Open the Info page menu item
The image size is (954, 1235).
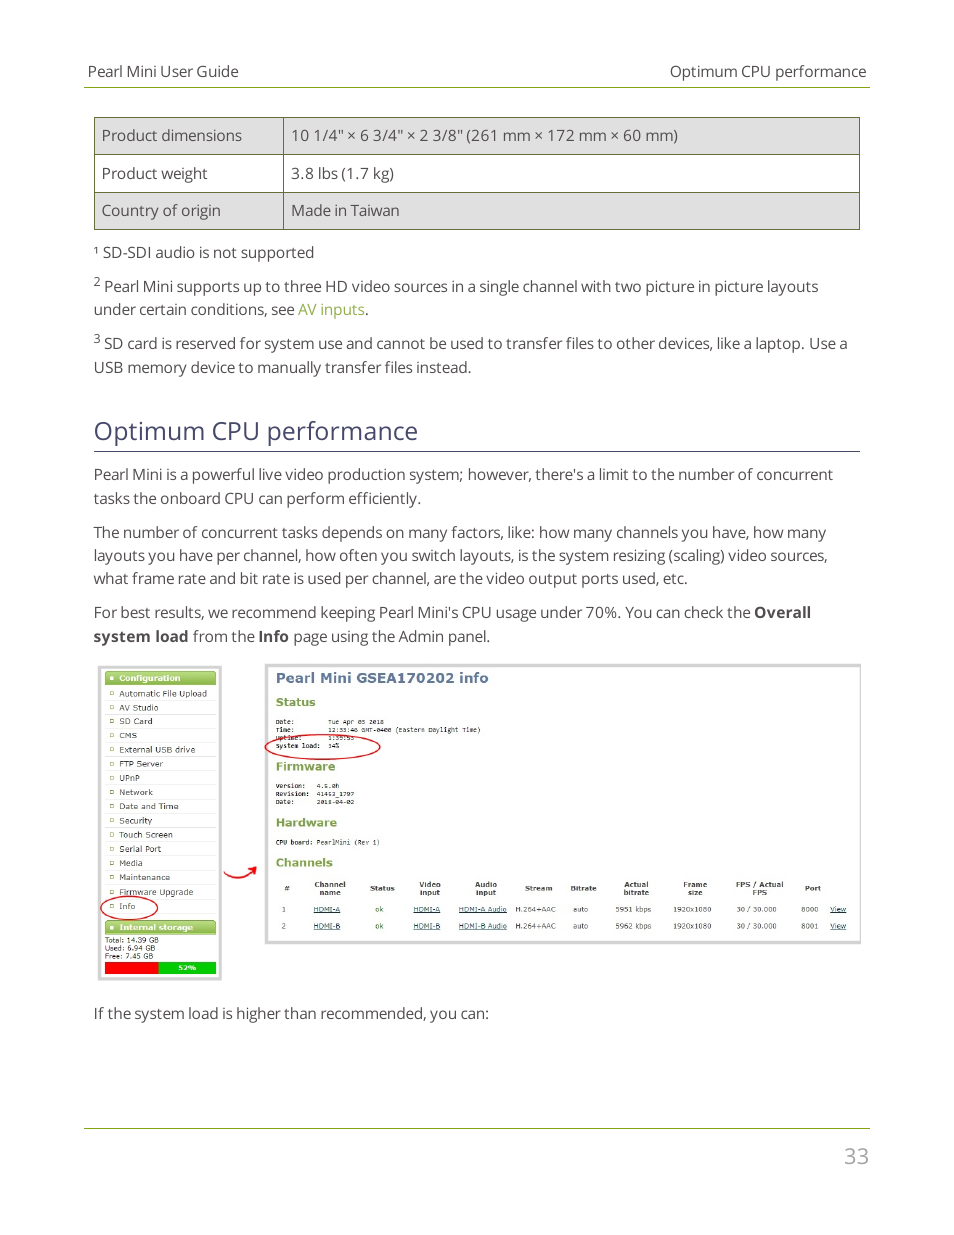pos(127,906)
